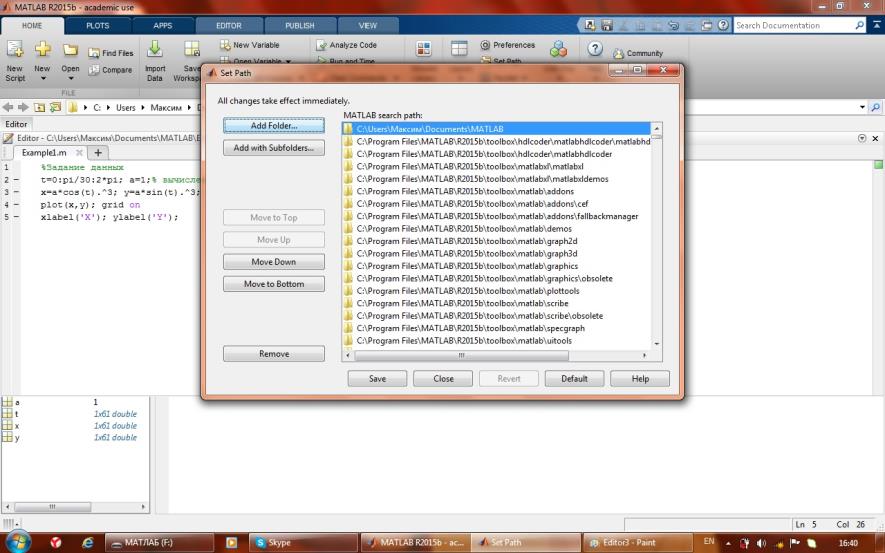Switch to the PUBLISH tab
The width and height of the screenshot is (885, 553).
(300, 26)
